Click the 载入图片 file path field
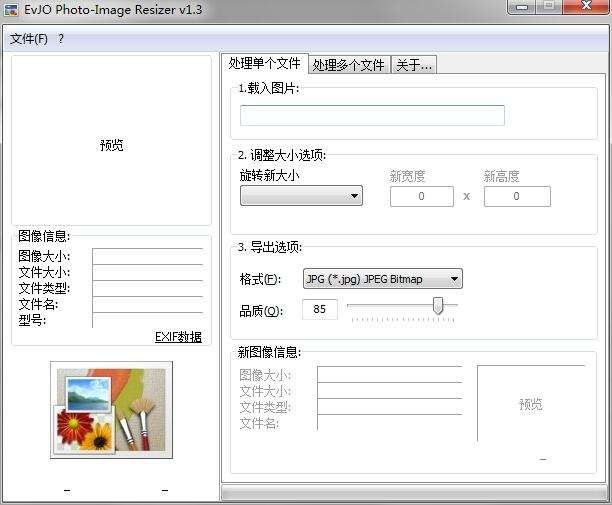612x505 pixels. (x=372, y=115)
